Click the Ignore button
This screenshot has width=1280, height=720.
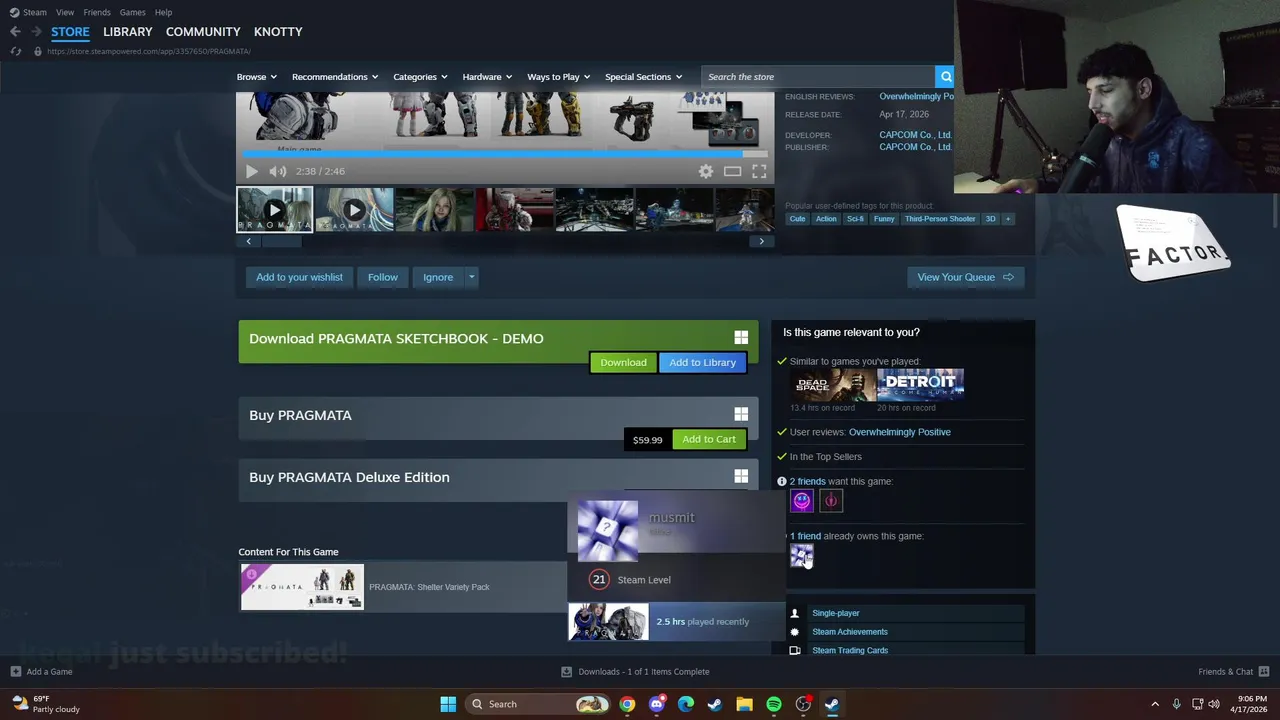(x=438, y=277)
